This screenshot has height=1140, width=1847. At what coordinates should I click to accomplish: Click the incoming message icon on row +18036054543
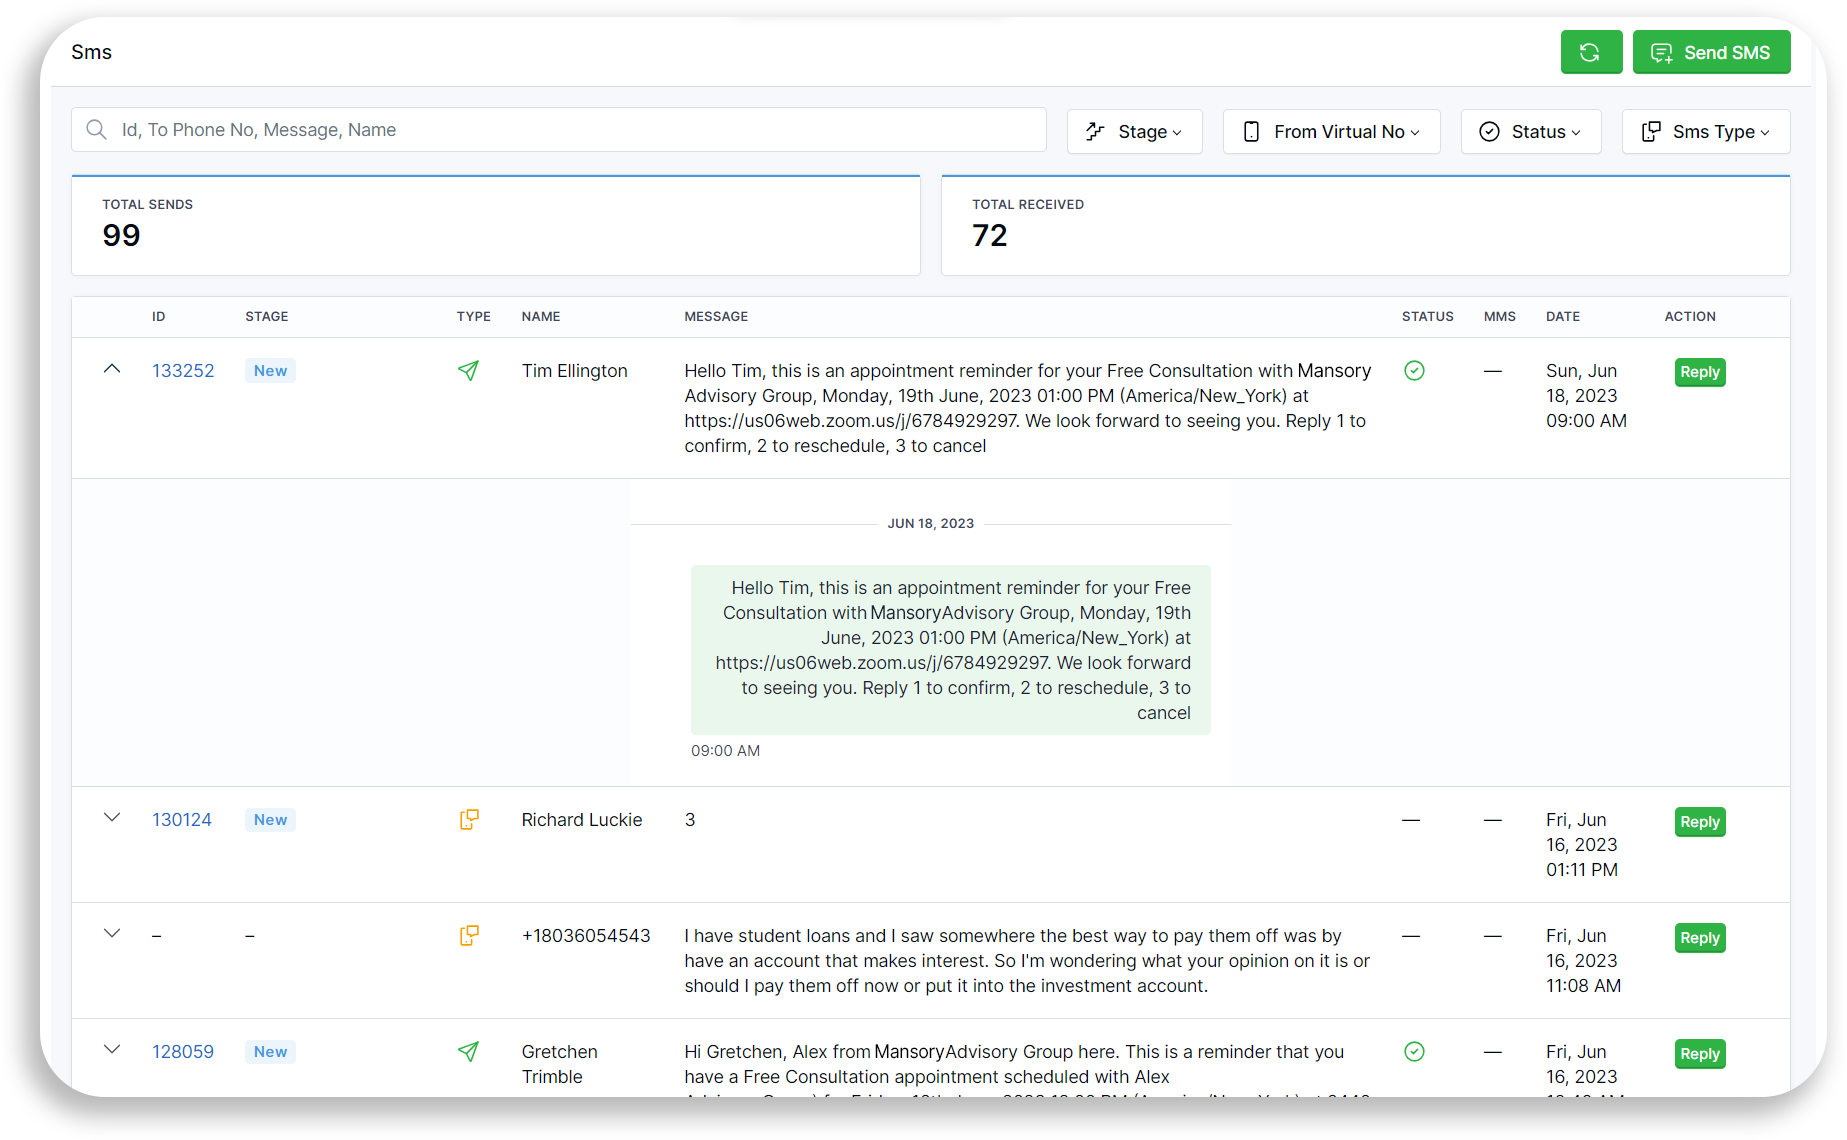pos(468,935)
